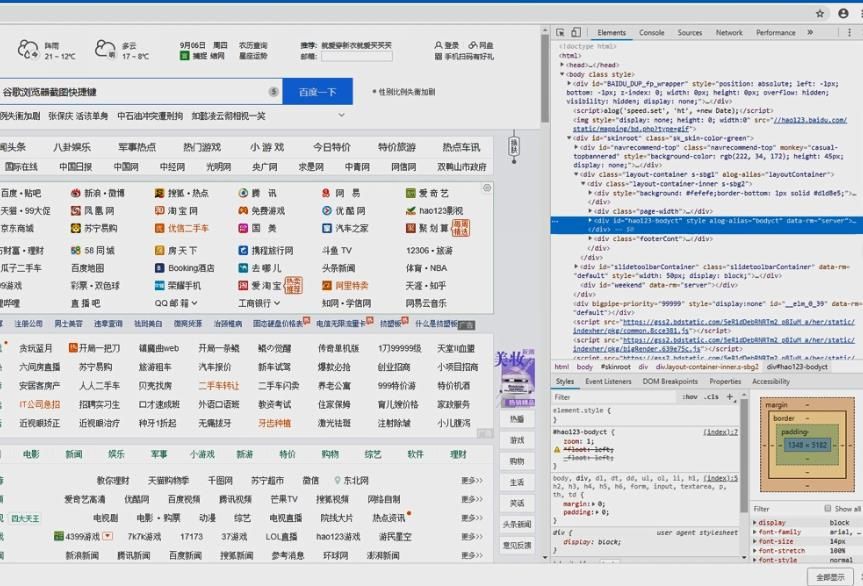Click the 登录 person icon

click(438, 44)
